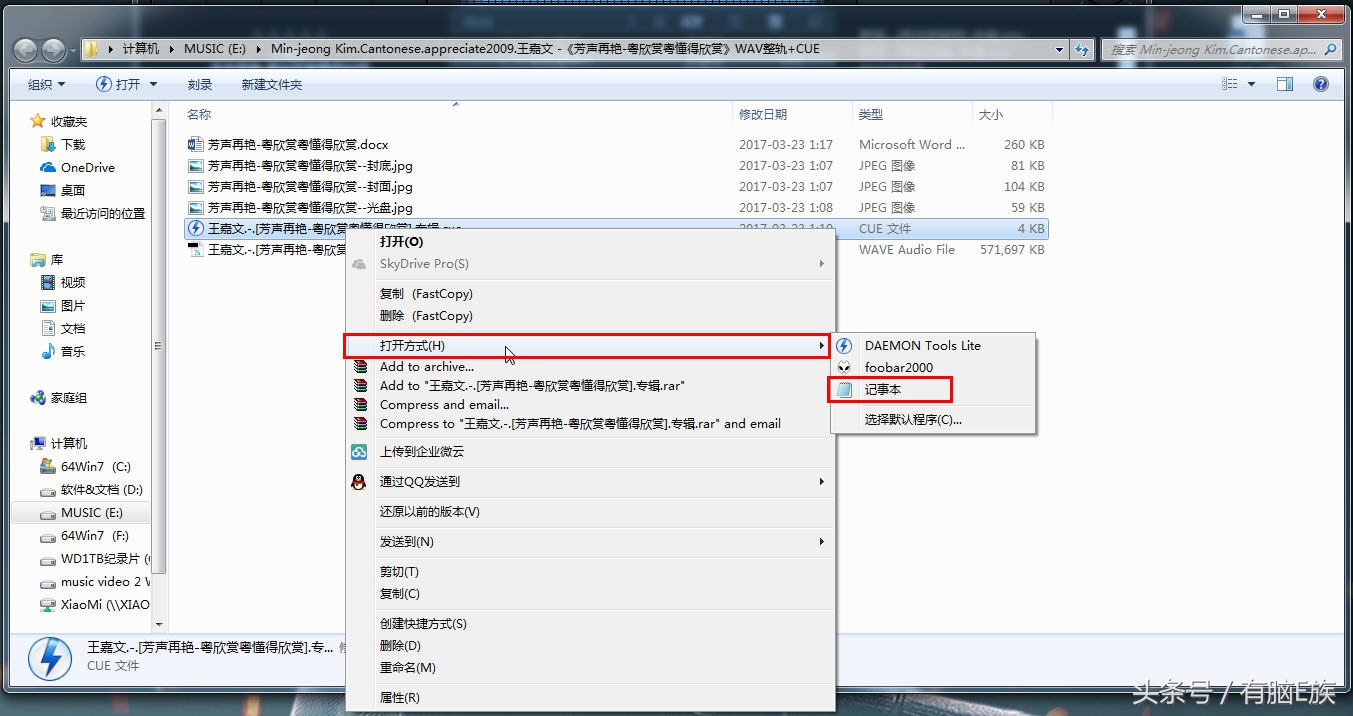Toggle the preview pane icon
This screenshot has width=1353, height=716.
pyautogui.click(x=1284, y=84)
